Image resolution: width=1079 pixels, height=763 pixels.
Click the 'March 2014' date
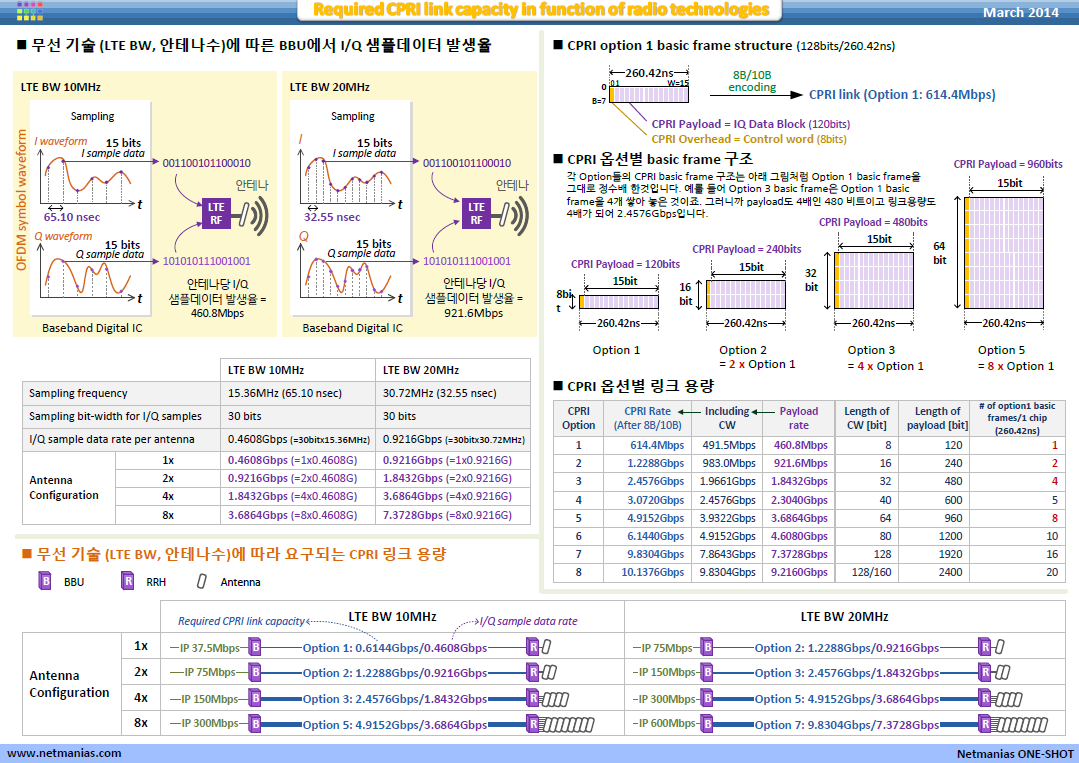[1021, 12]
